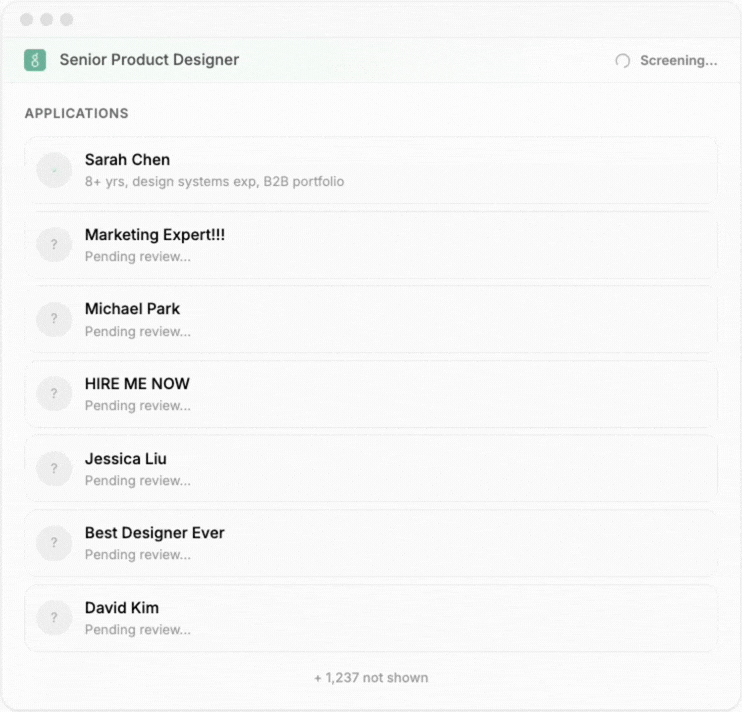
Task: Open Michael Park's application
Action: coord(132,309)
